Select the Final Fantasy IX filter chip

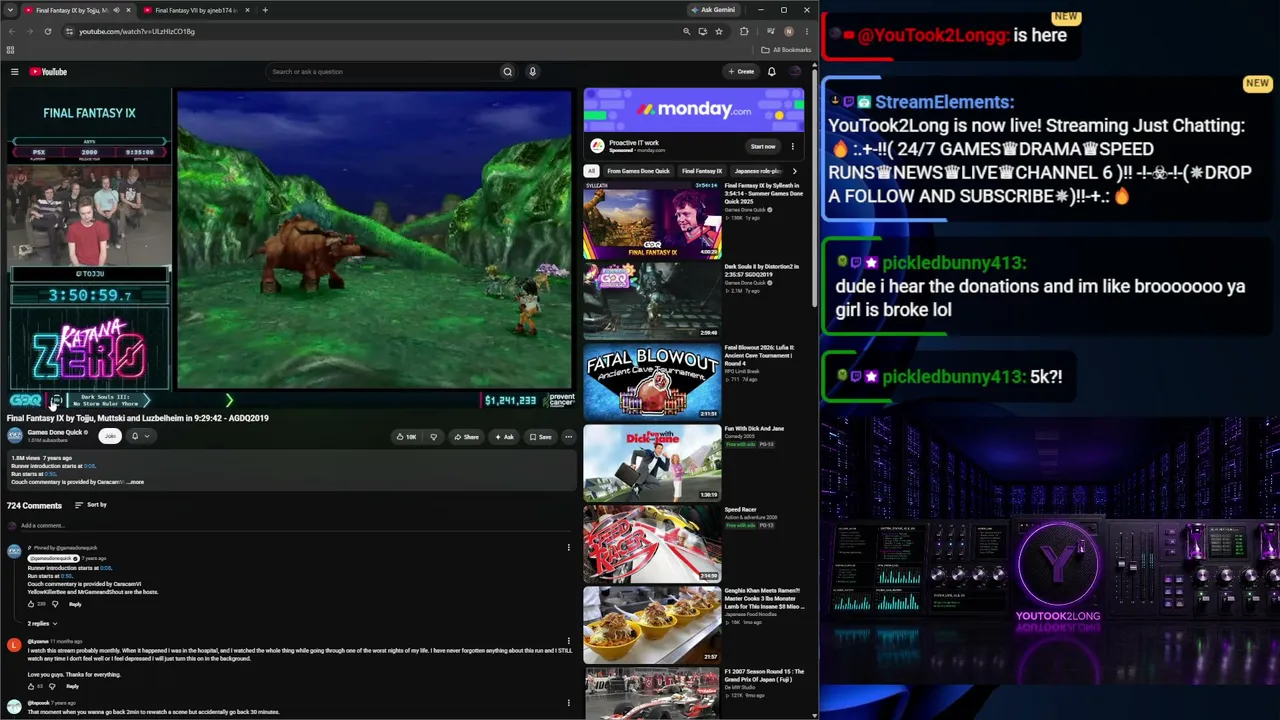pyautogui.click(x=702, y=171)
